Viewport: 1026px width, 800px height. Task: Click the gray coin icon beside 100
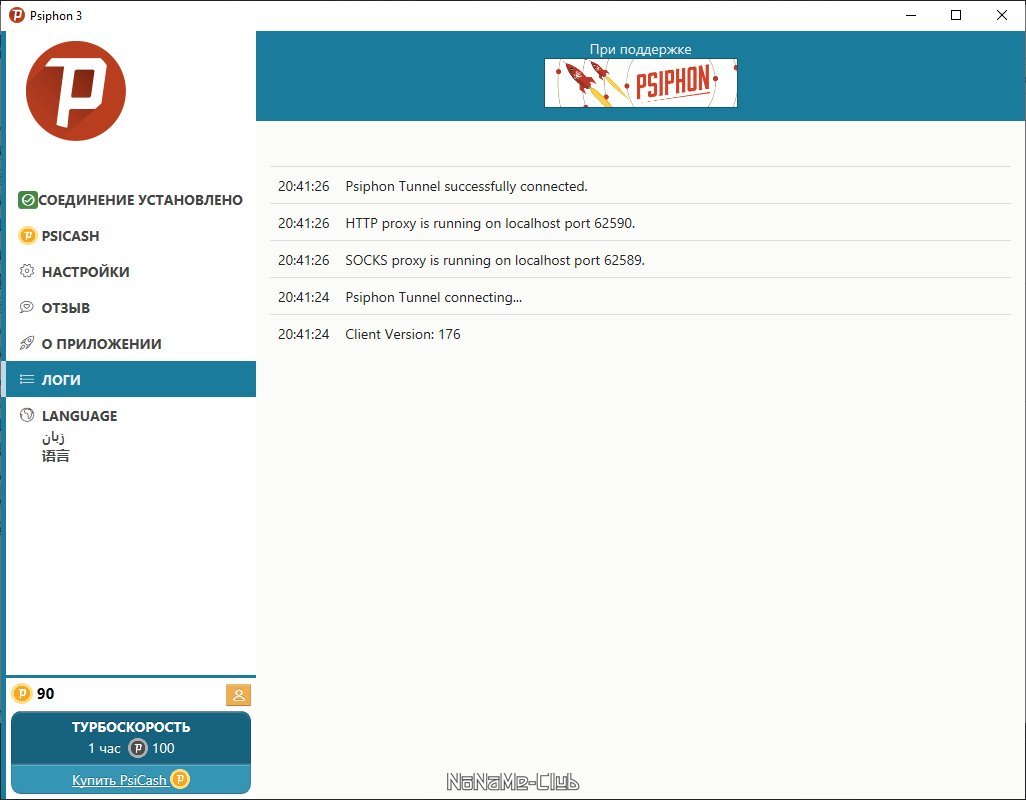point(137,748)
